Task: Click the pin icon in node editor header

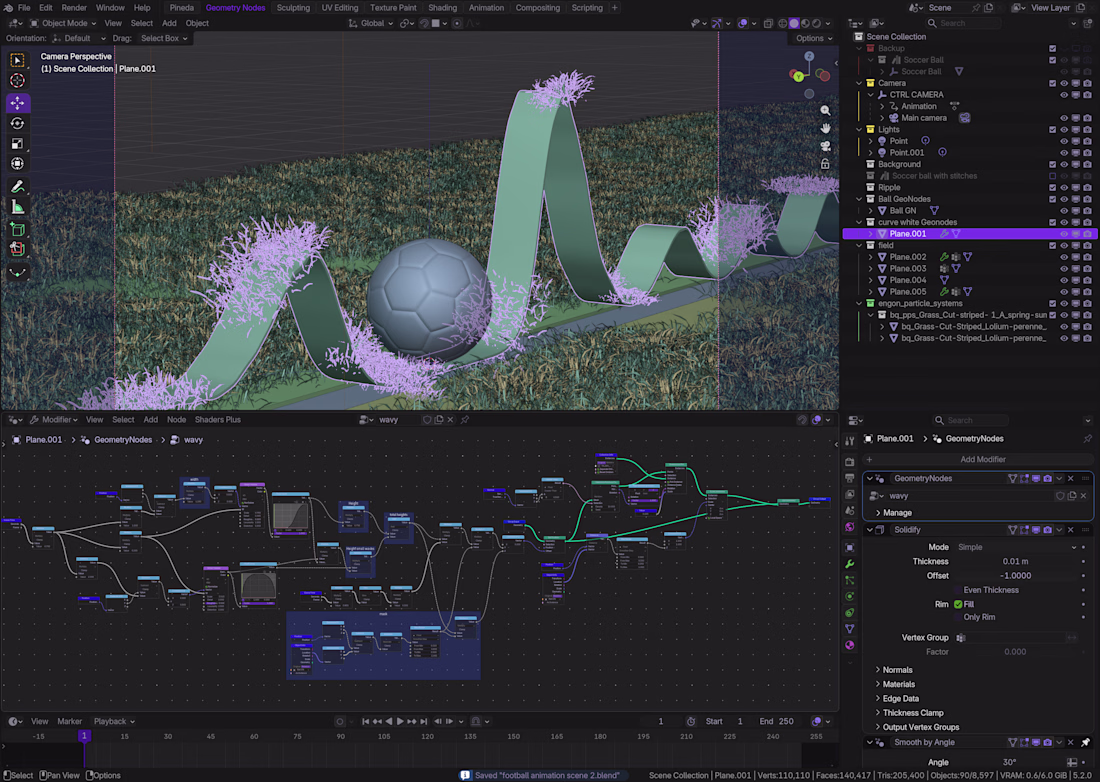Action: [465, 419]
